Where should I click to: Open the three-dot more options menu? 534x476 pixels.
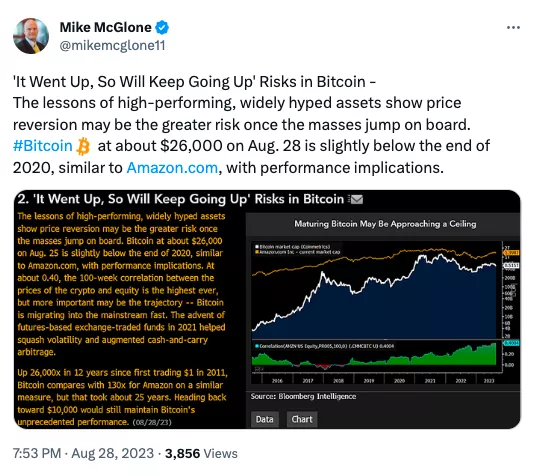click(x=513, y=27)
